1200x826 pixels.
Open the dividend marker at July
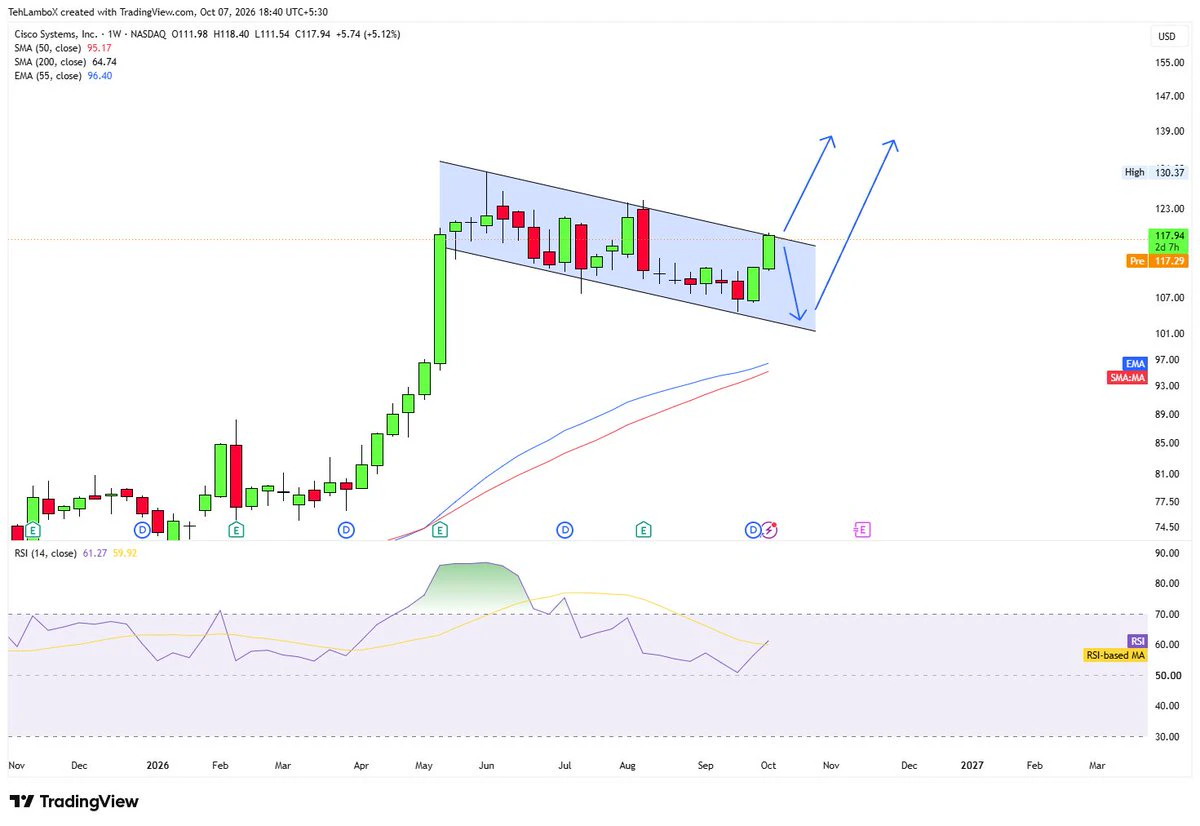(x=565, y=529)
